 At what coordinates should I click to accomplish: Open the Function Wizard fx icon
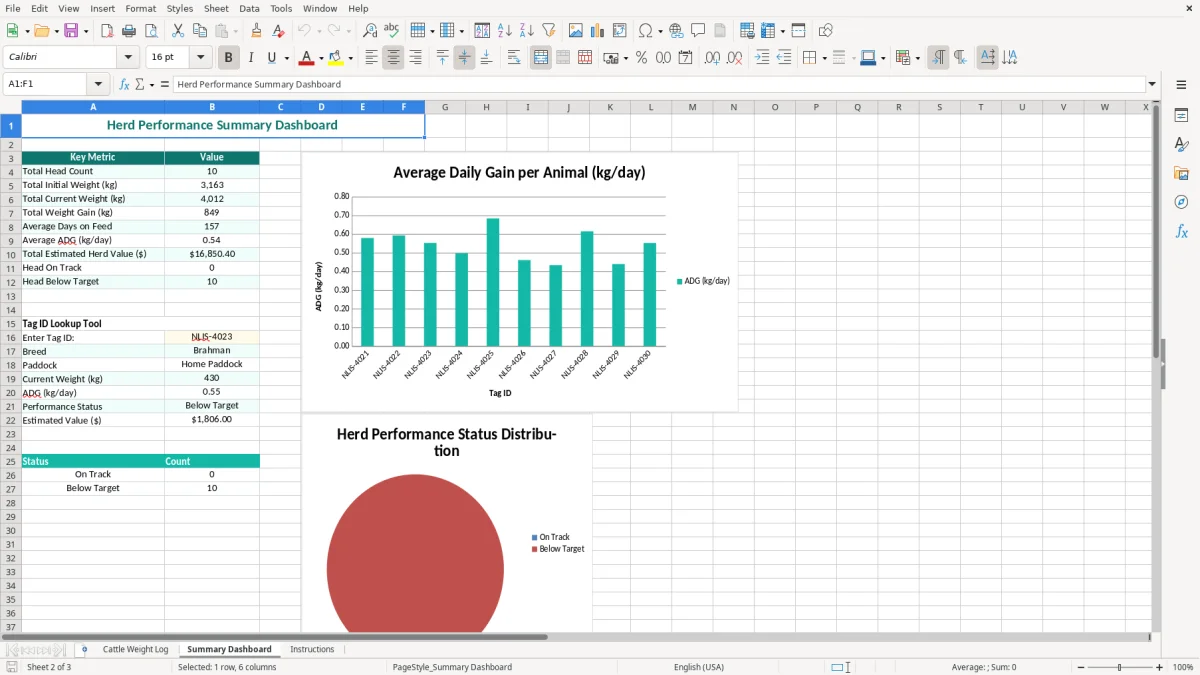124,84
